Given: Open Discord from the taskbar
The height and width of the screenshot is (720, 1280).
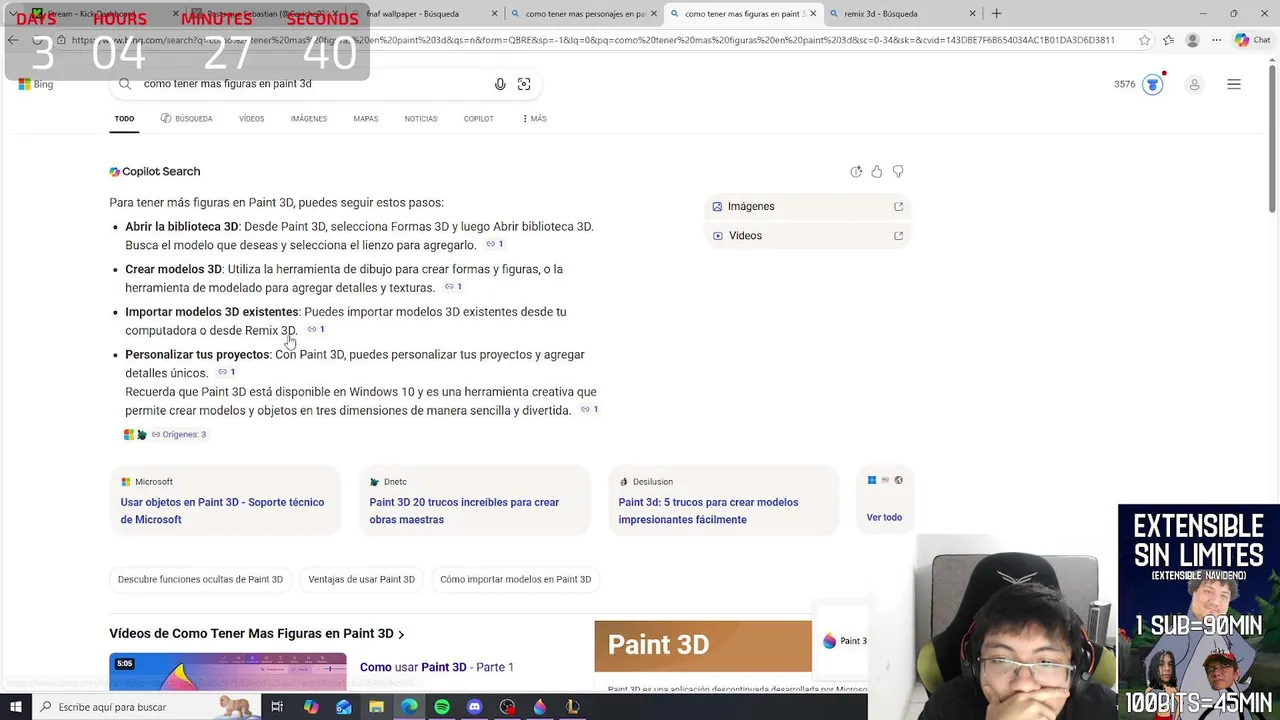Looking at the screenshot, I should pos(475,707).
